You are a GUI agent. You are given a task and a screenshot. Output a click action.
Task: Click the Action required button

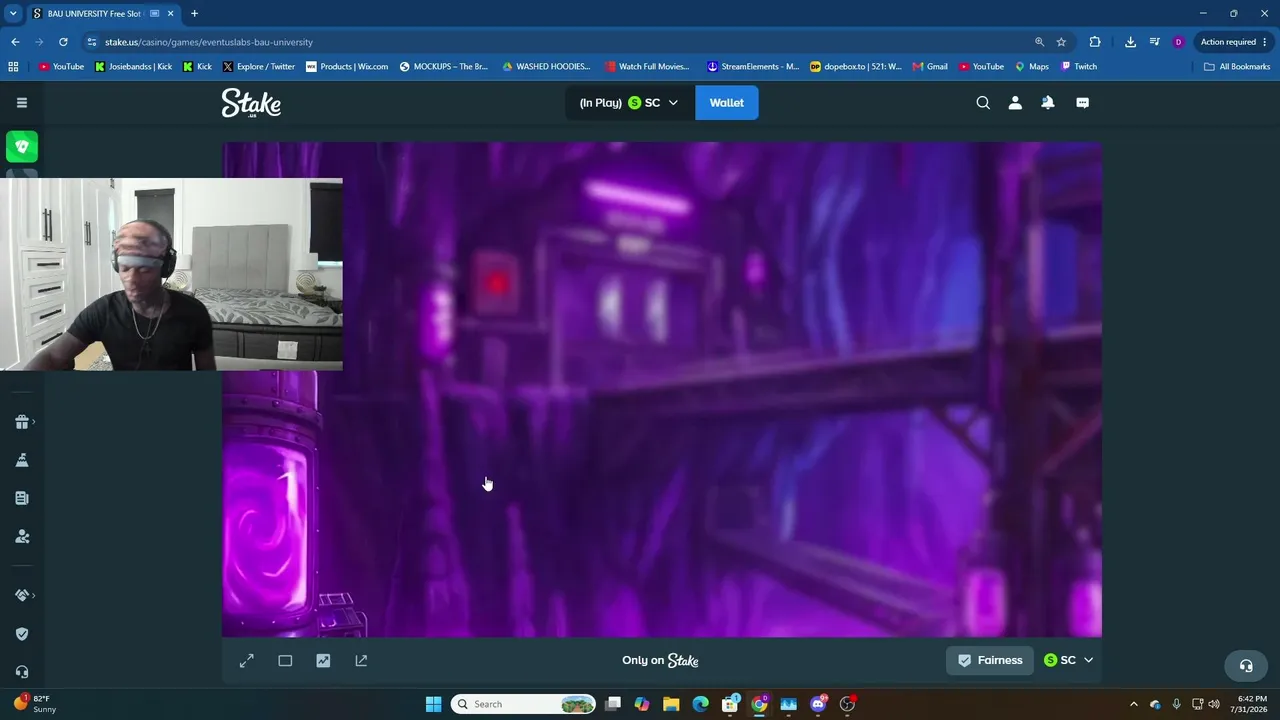click(1234, 42)
